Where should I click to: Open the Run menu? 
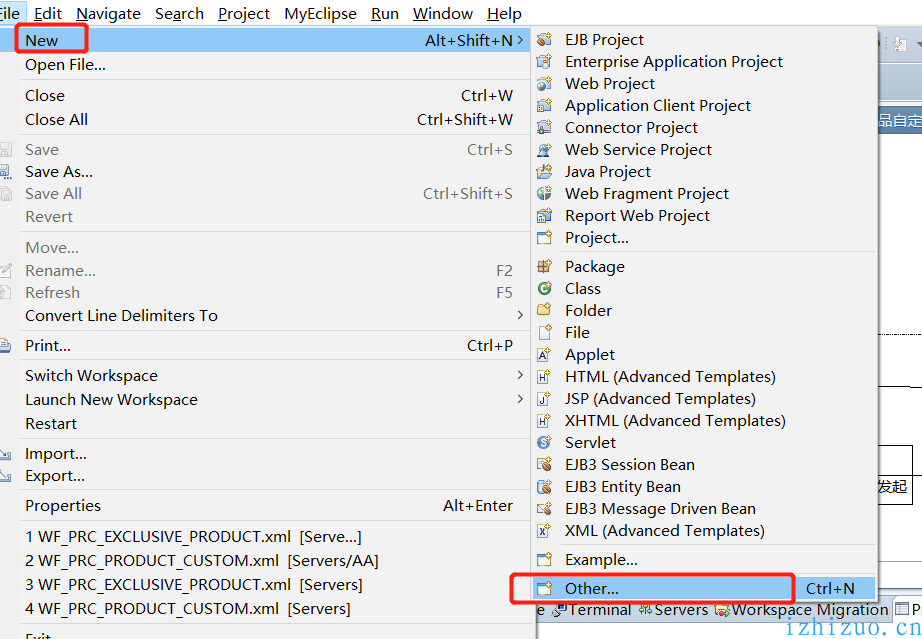tap(385, 14)
